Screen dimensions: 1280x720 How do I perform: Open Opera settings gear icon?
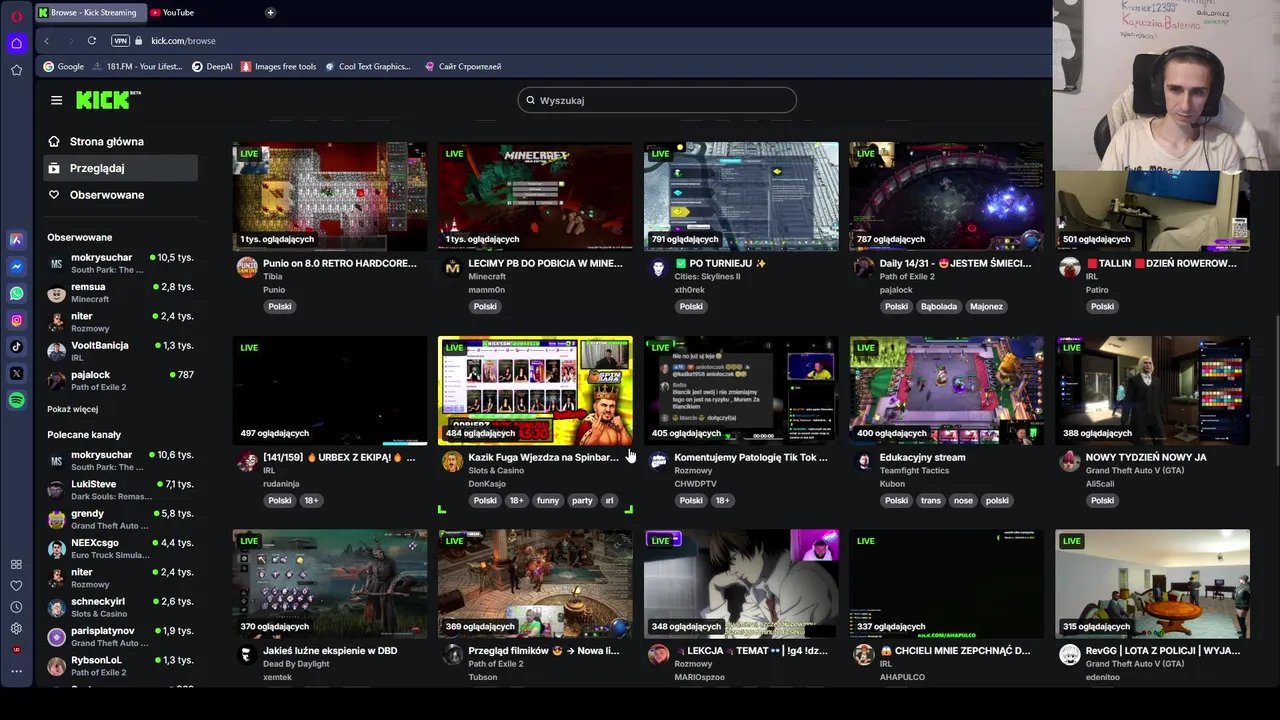16,628
